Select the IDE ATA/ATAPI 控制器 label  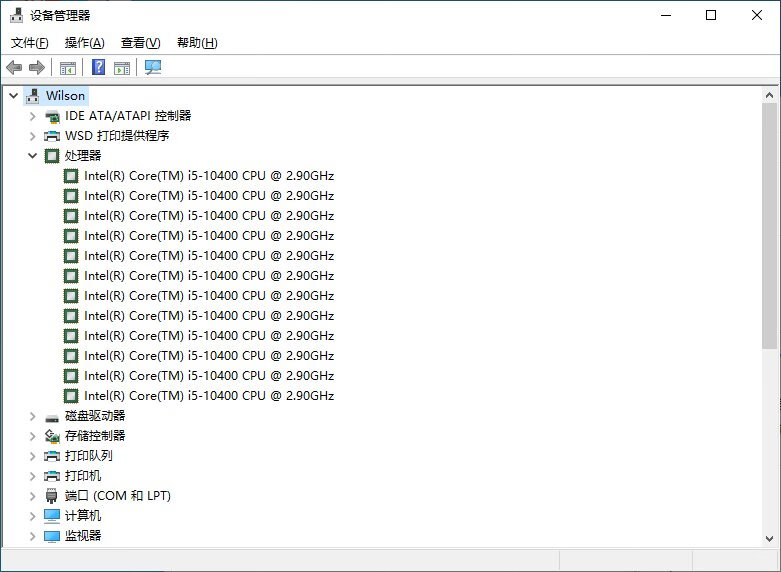tap(128, 116)
